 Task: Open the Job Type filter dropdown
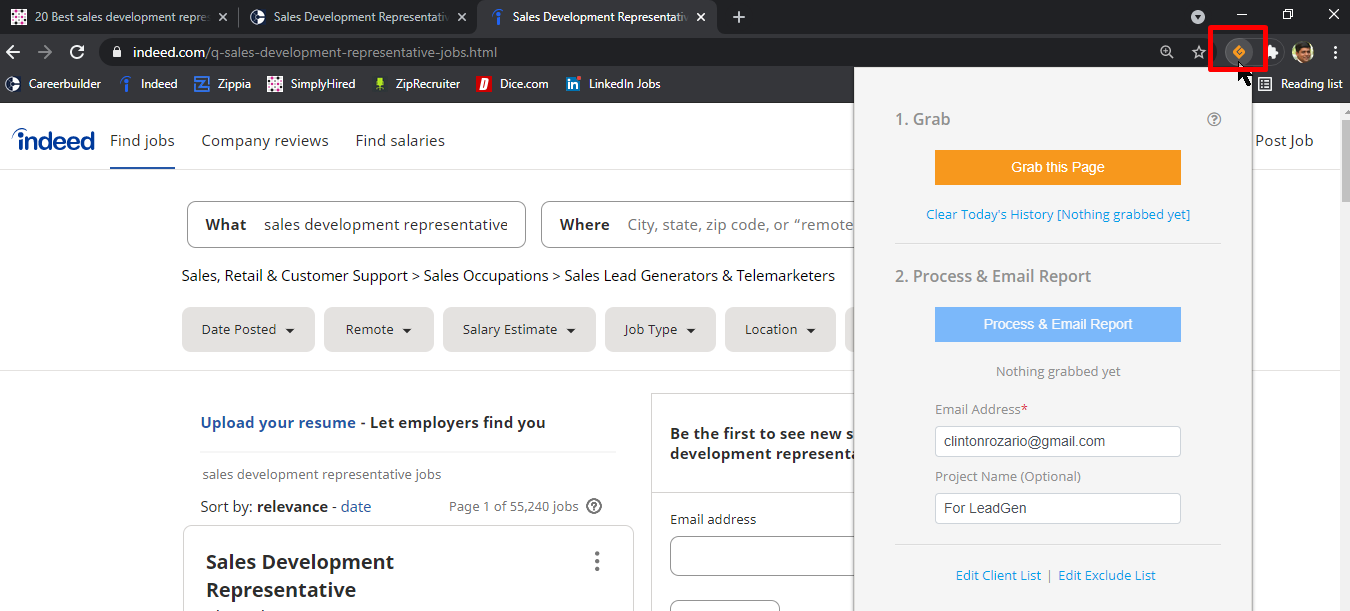(x=660, y=329)
